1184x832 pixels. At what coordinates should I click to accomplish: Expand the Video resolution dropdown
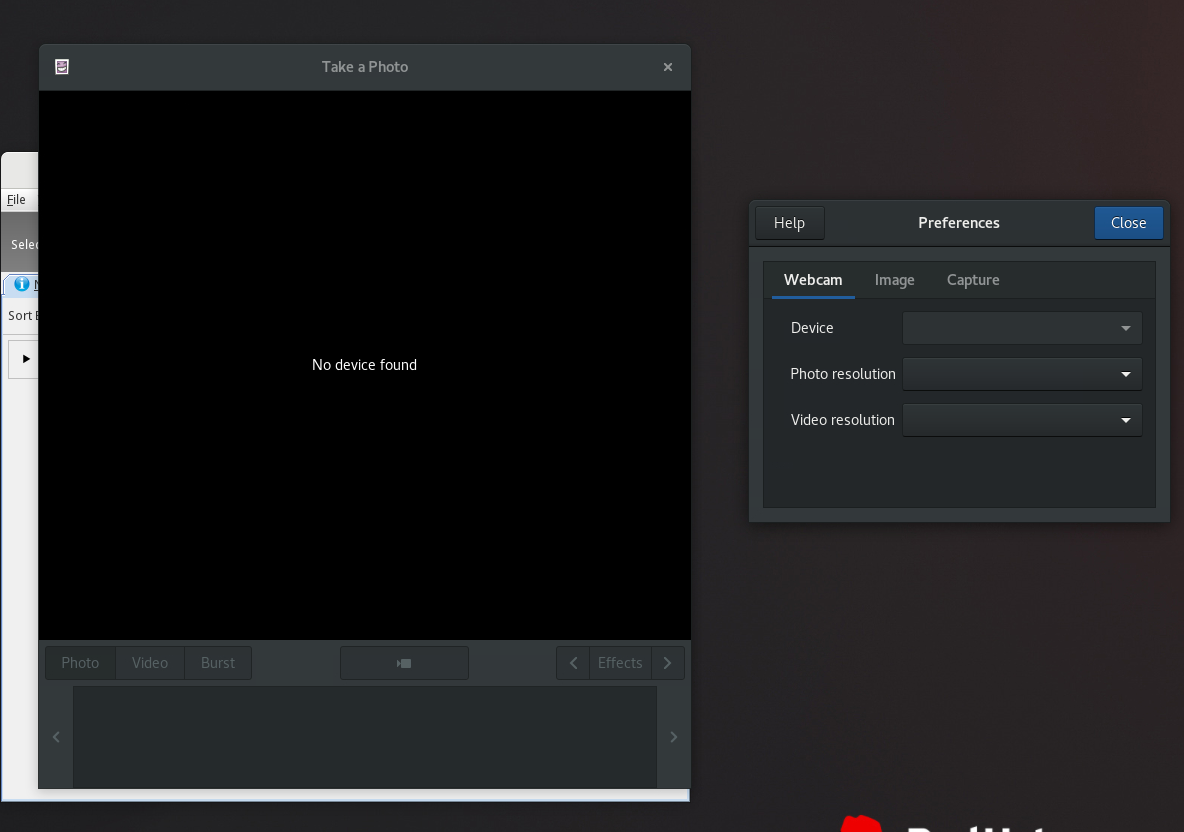1021,420
